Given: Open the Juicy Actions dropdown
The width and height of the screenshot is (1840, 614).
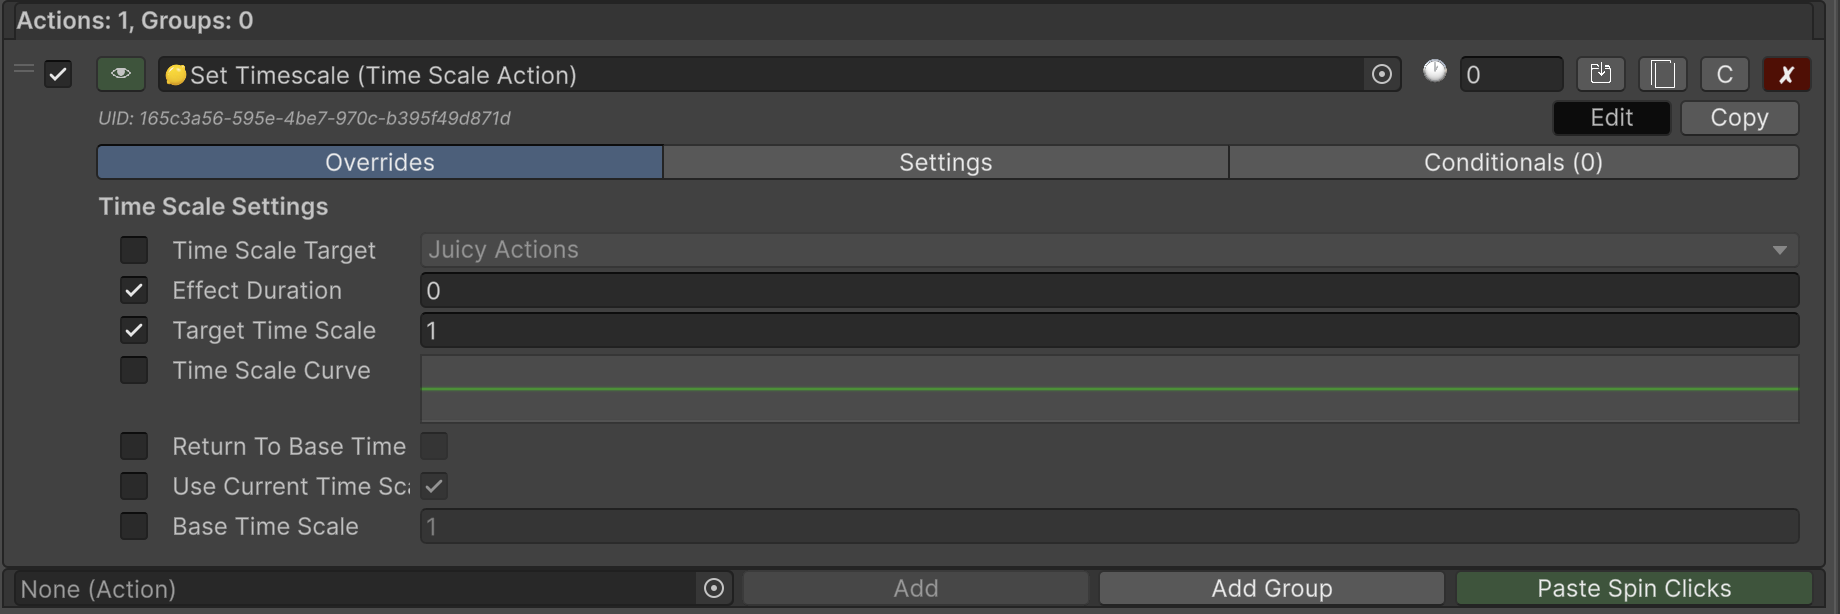Looking at the screenshot, I should tap(1108, 250).
